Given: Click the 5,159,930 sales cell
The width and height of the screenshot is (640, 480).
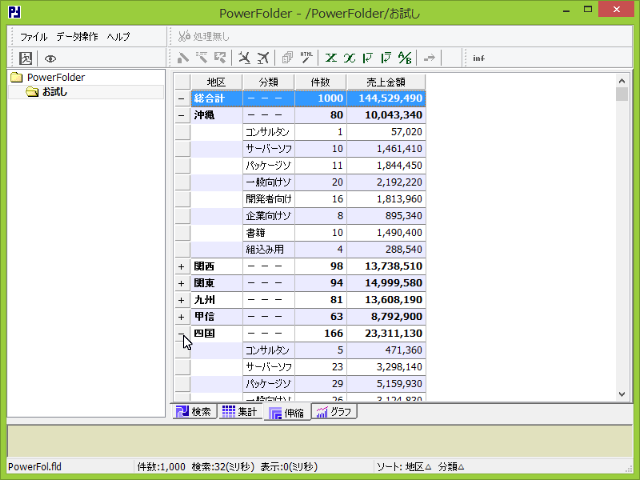Looking at the screenshot, I should pos(386,384).
